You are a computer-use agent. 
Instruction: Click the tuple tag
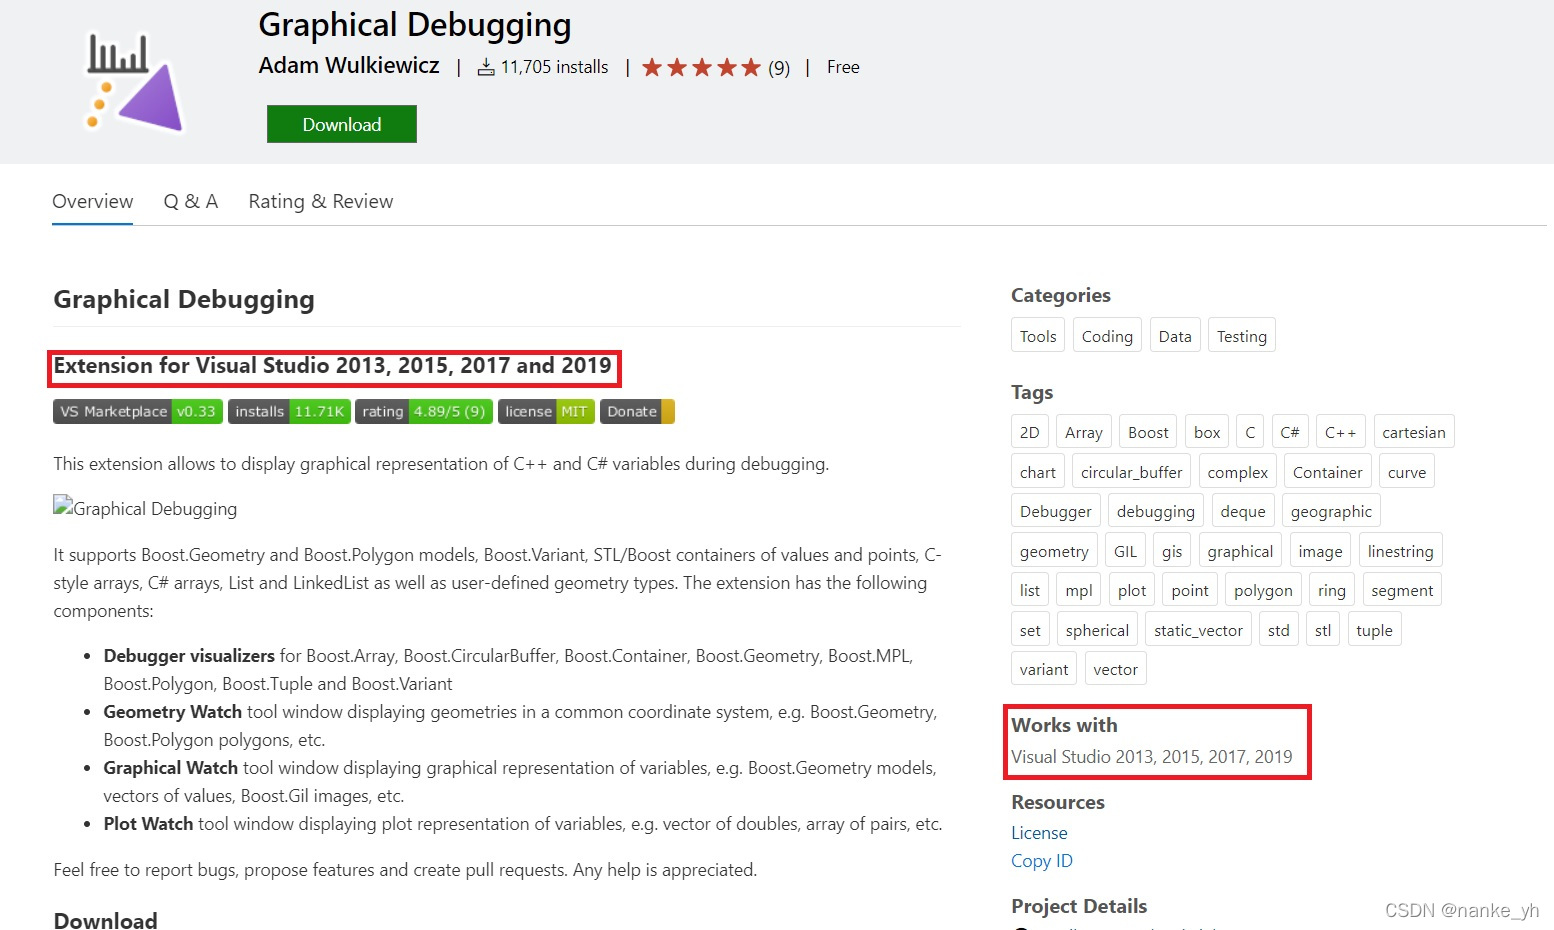1374,630
